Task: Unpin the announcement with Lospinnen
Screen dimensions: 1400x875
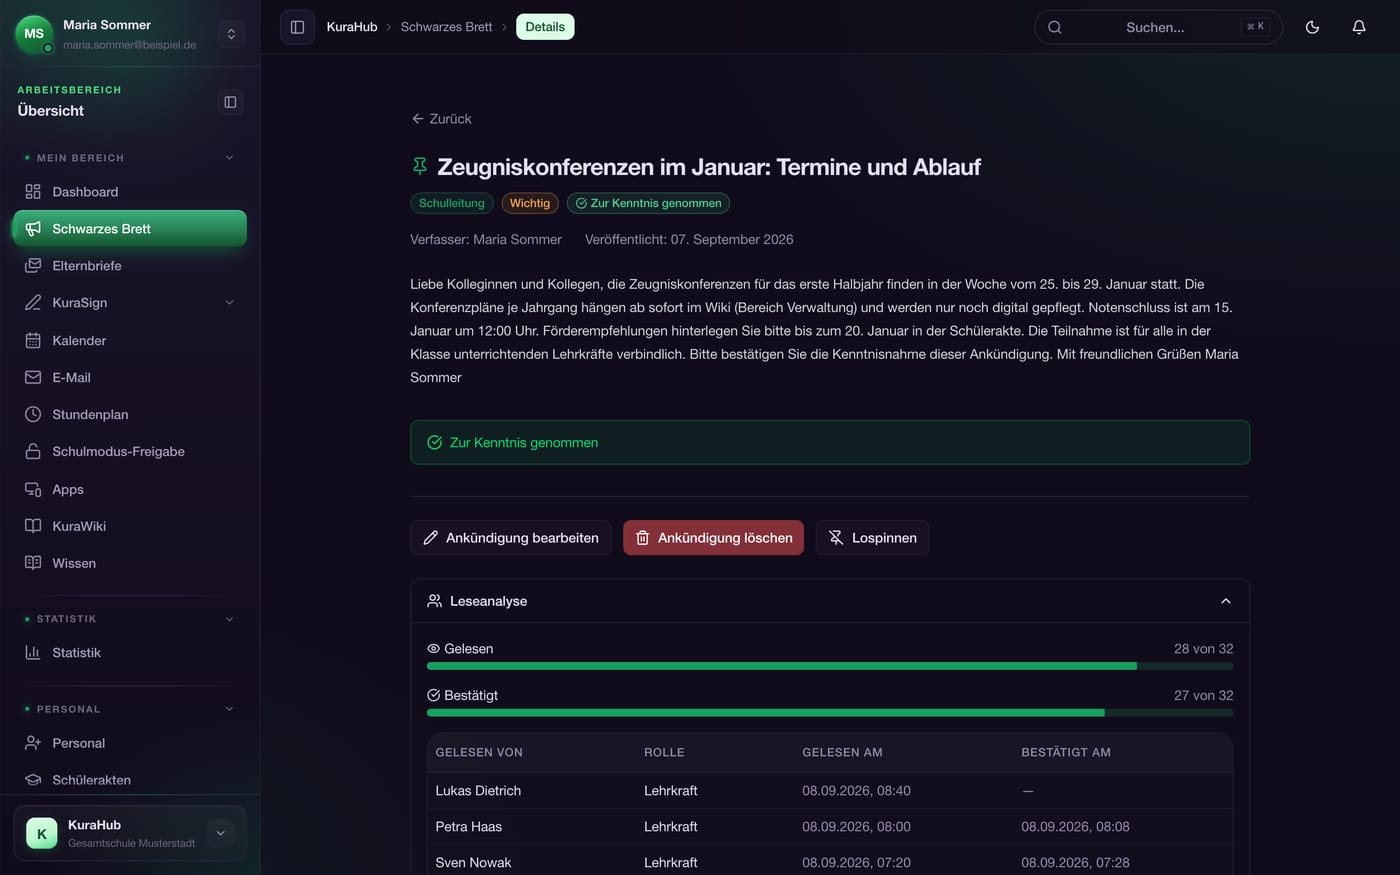Action: [872, 538]
